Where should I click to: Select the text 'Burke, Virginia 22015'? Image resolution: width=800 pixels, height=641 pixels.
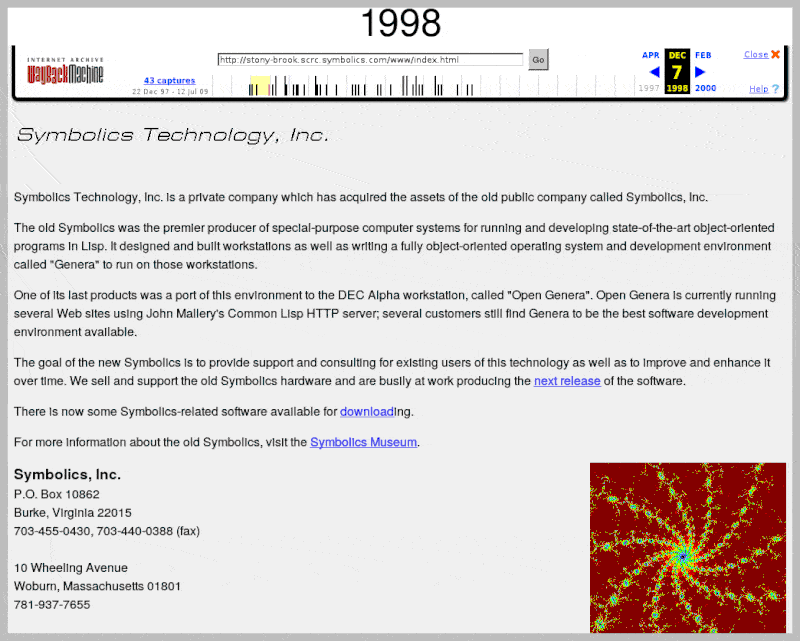coord(72,513)
